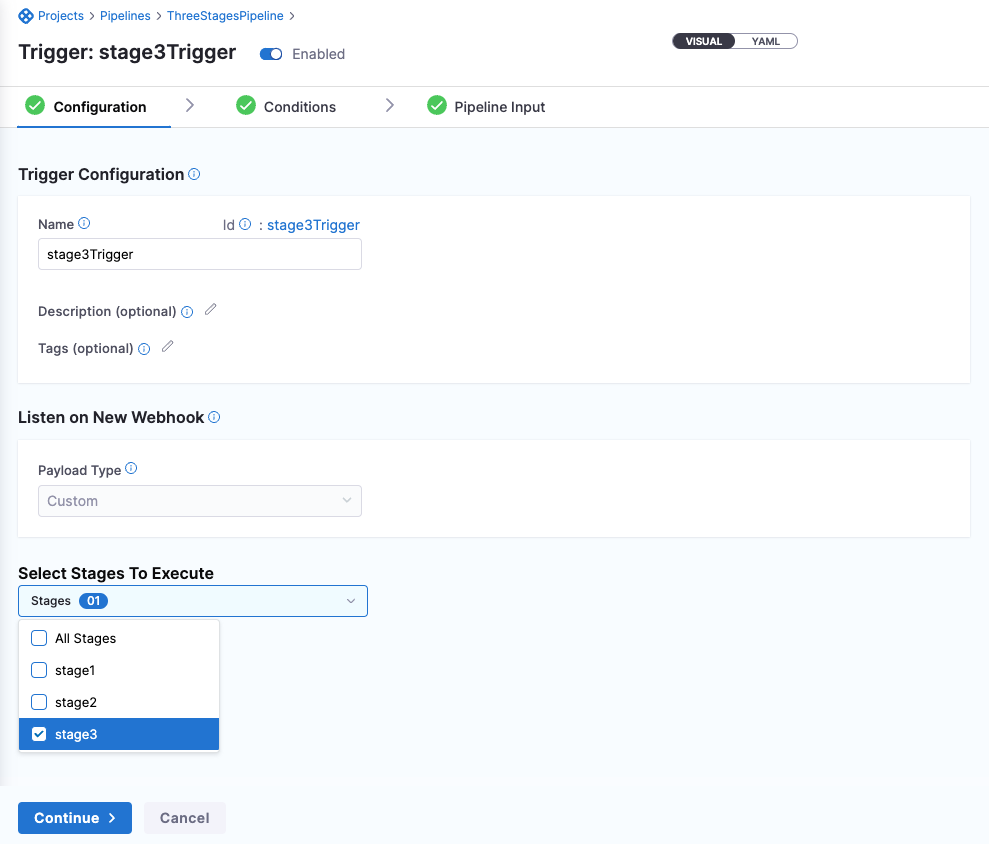Switch to the Conditions tab
Image resolution: width=989 pixels, height=844 pixels.
(x=299, y=107)
